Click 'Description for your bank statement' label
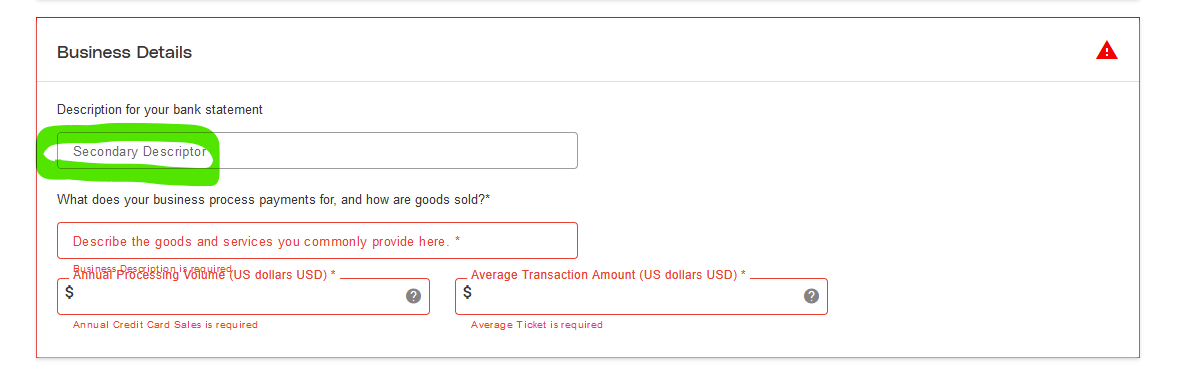Screen dimensions: 1183x372 coord(160,109)
